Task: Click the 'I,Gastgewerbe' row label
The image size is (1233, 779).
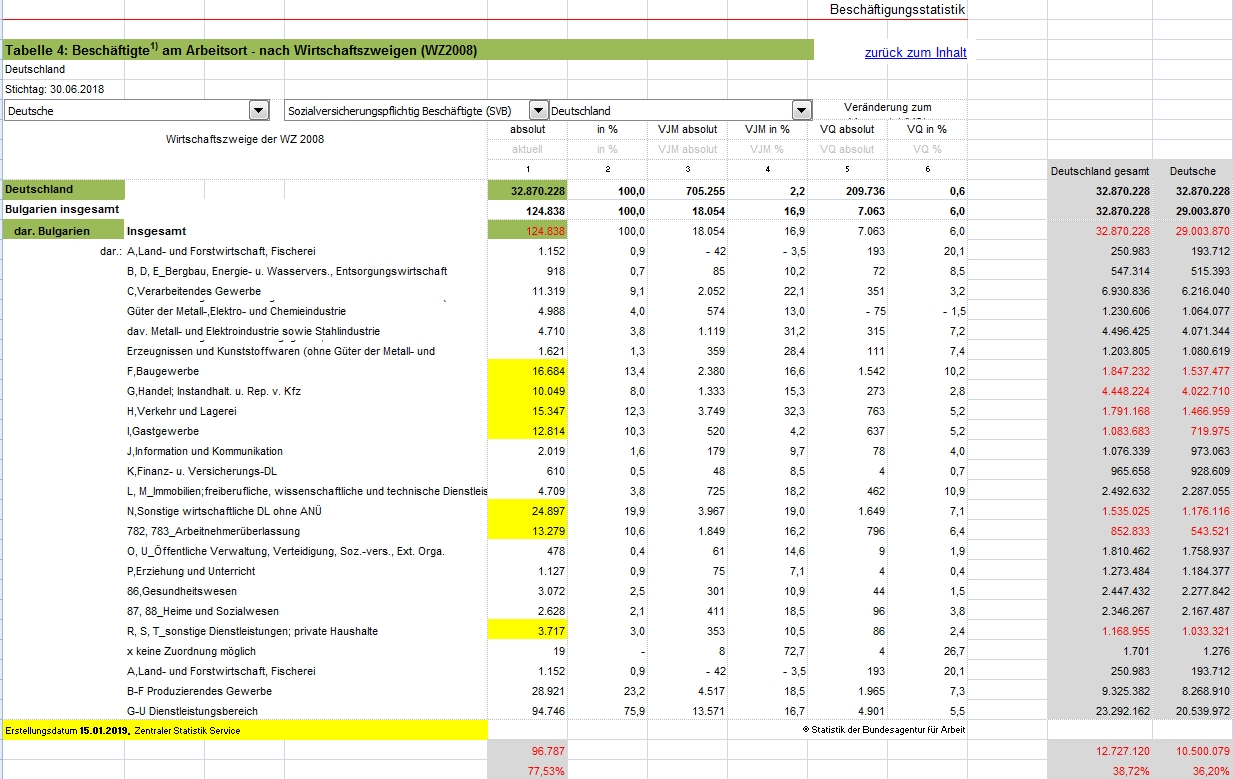Action: 163,431
